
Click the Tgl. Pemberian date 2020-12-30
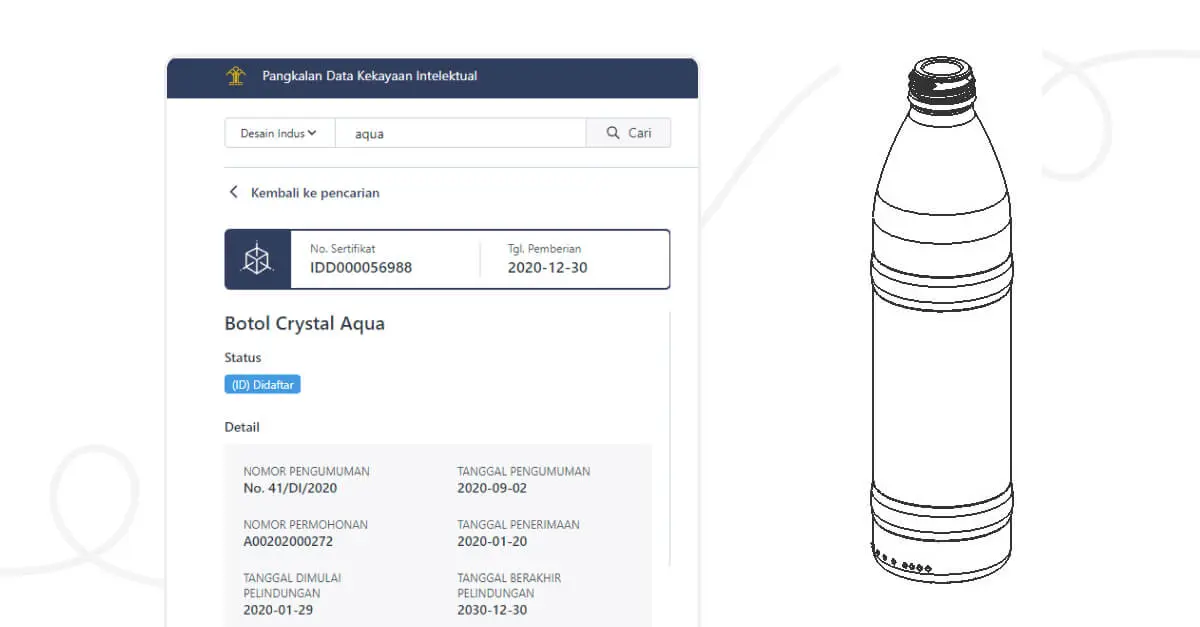tap(548, 268)
